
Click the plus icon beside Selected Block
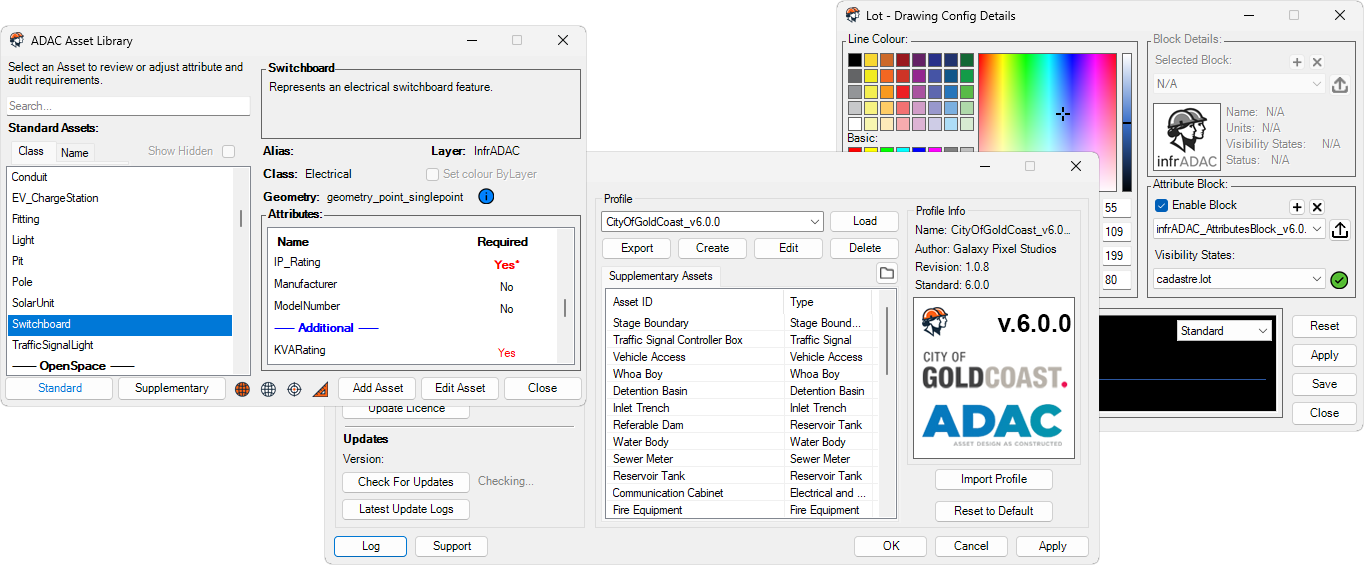[x=1297, y=62]
